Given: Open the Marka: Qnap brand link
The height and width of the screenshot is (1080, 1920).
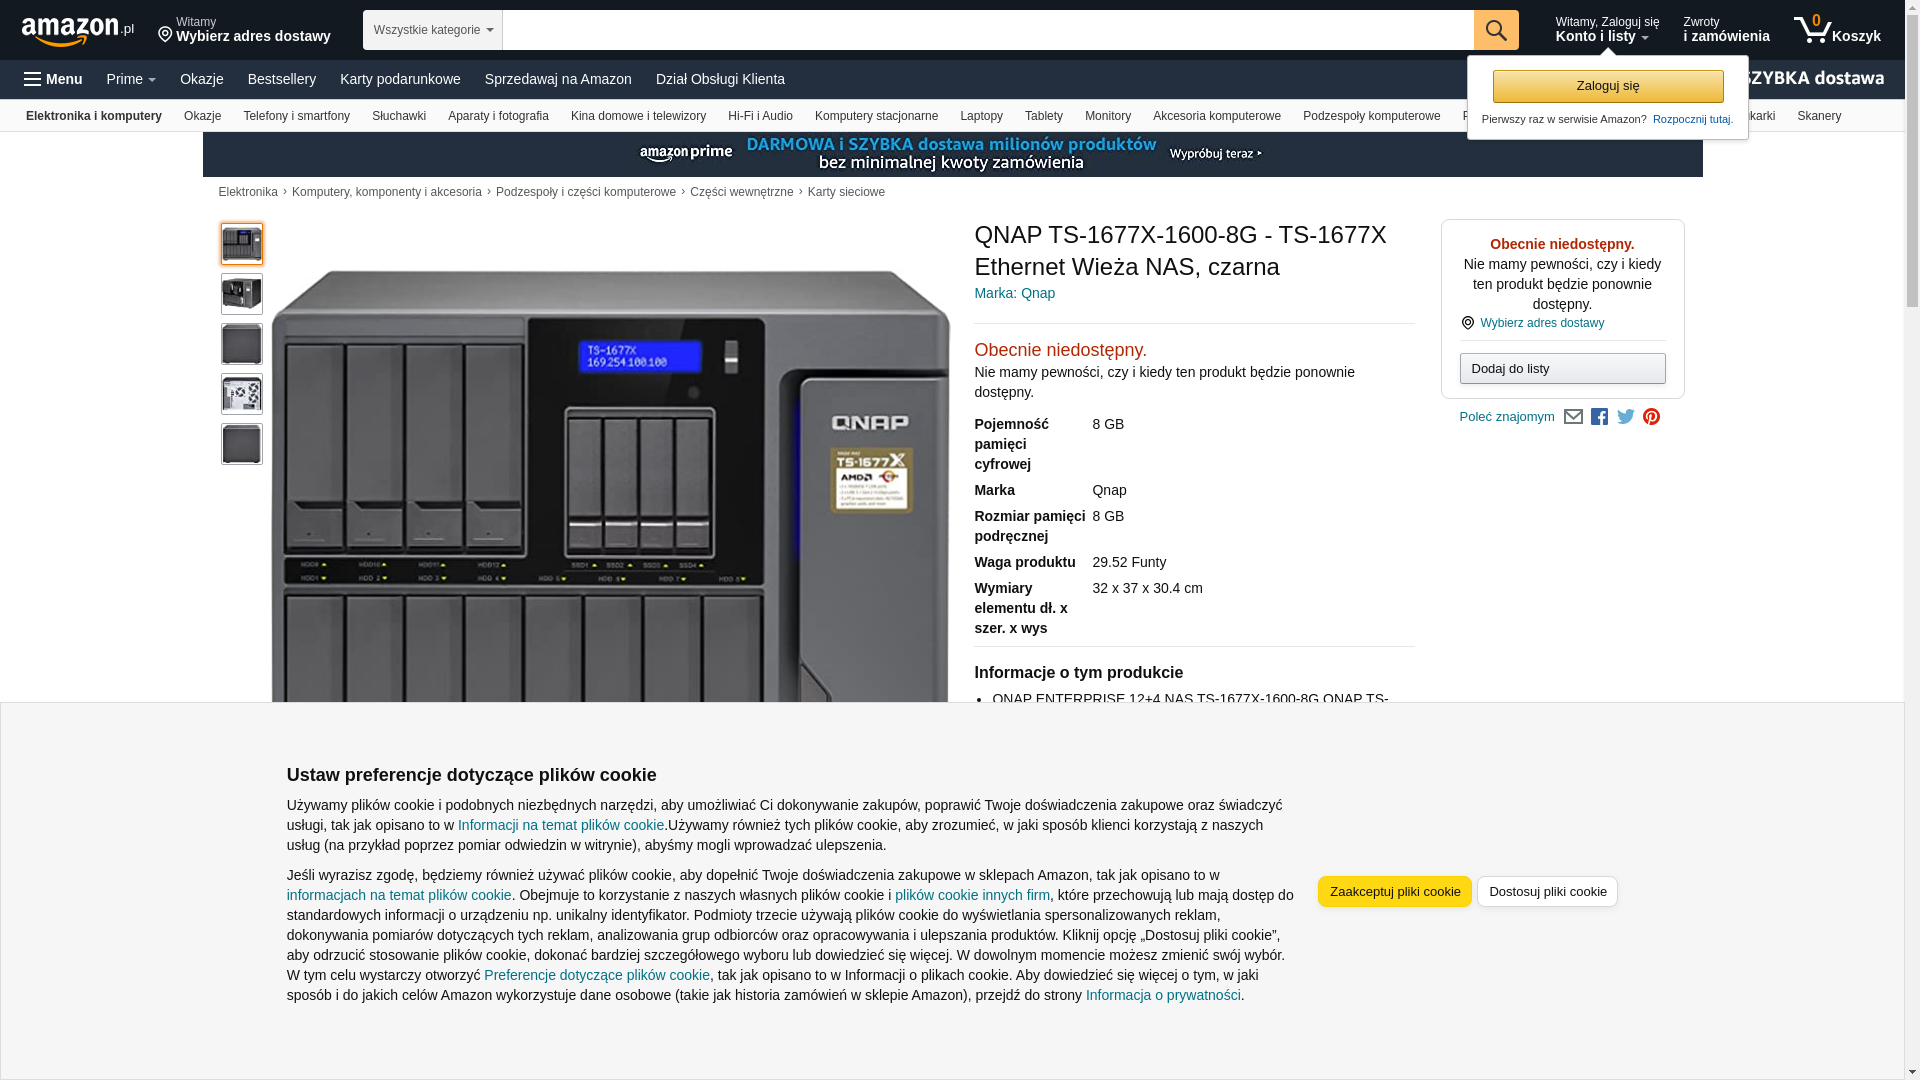Looking at the screenshot, I should pyautogui.click(x=1014, y=293).
